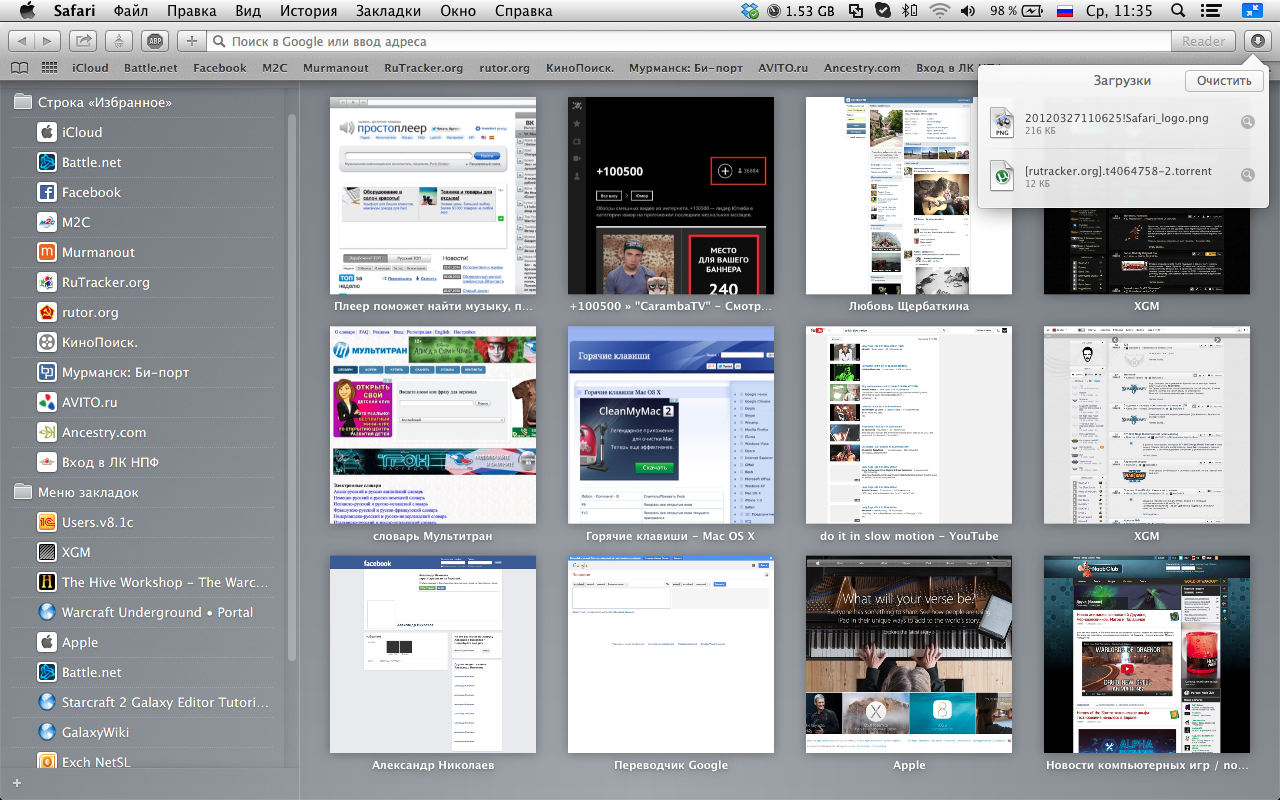Click the address and search field
This screenshot has width=1280, height=800.
coord(690,41)
